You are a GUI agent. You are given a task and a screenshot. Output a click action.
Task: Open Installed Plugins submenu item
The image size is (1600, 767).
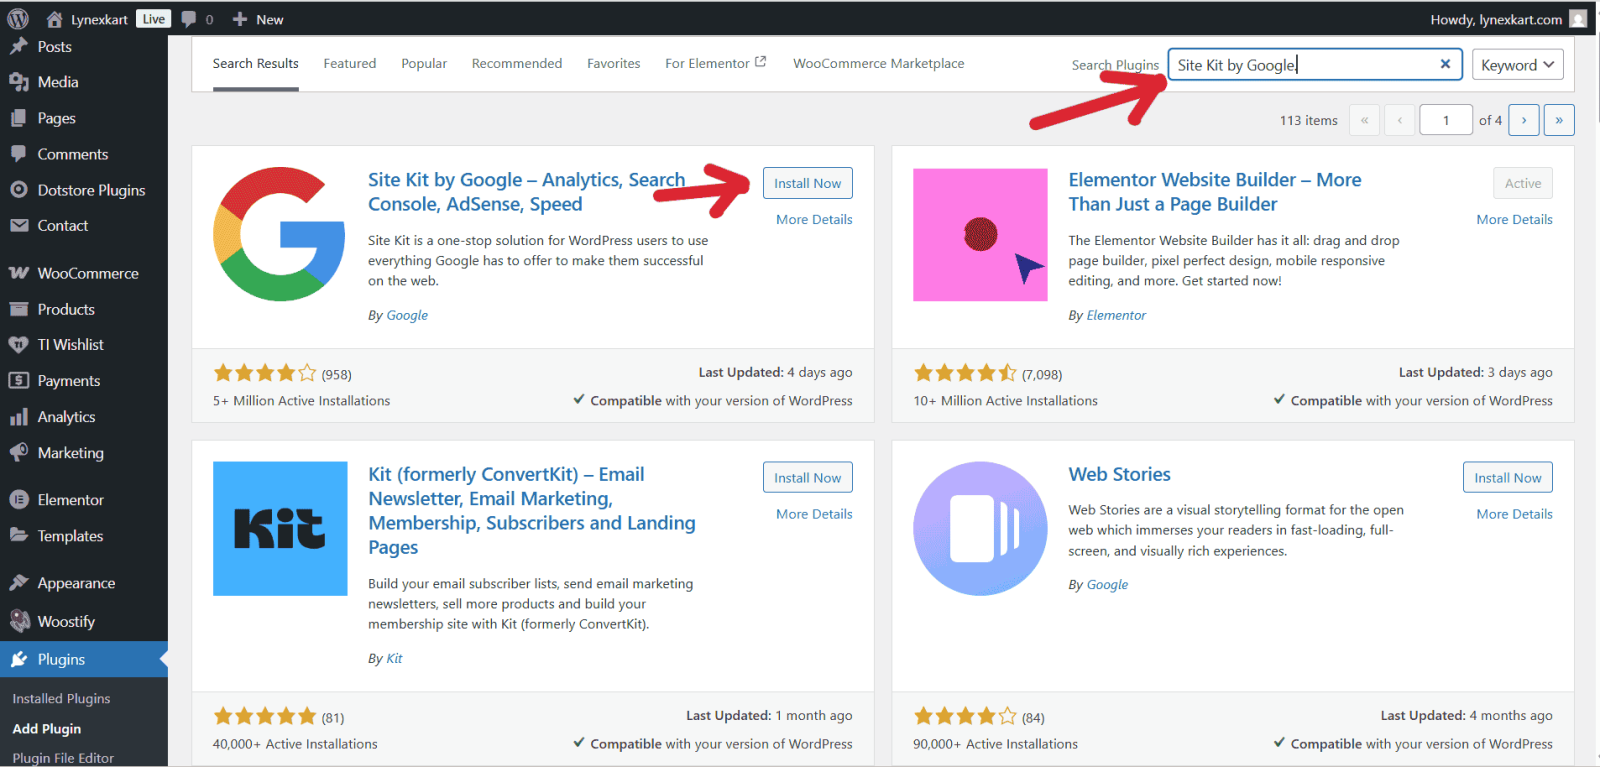tap(61, 699)
